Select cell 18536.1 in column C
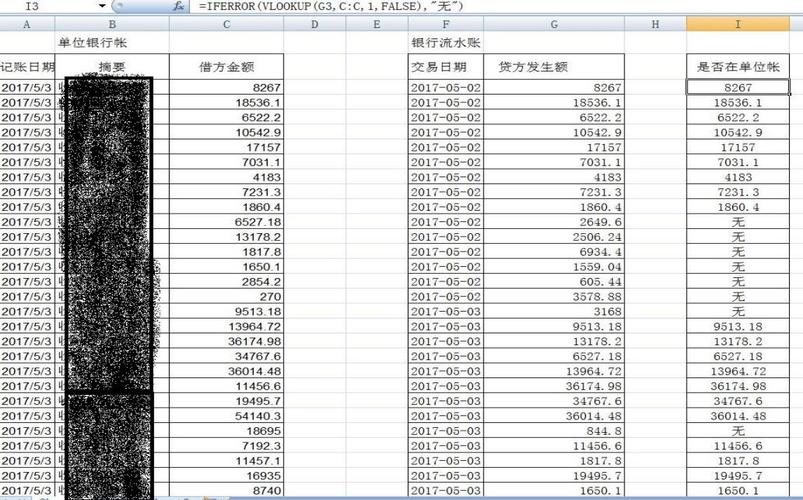This screenshot has width=803, height=500. pos(226,102)
